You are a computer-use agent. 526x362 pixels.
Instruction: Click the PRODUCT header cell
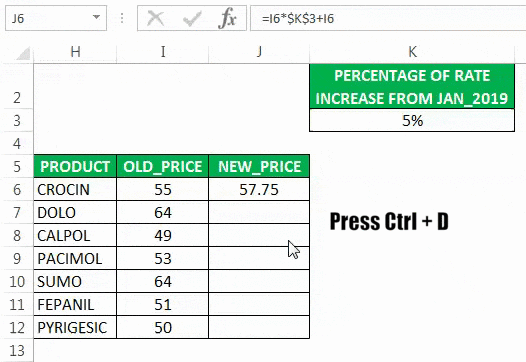coord(75,166)
